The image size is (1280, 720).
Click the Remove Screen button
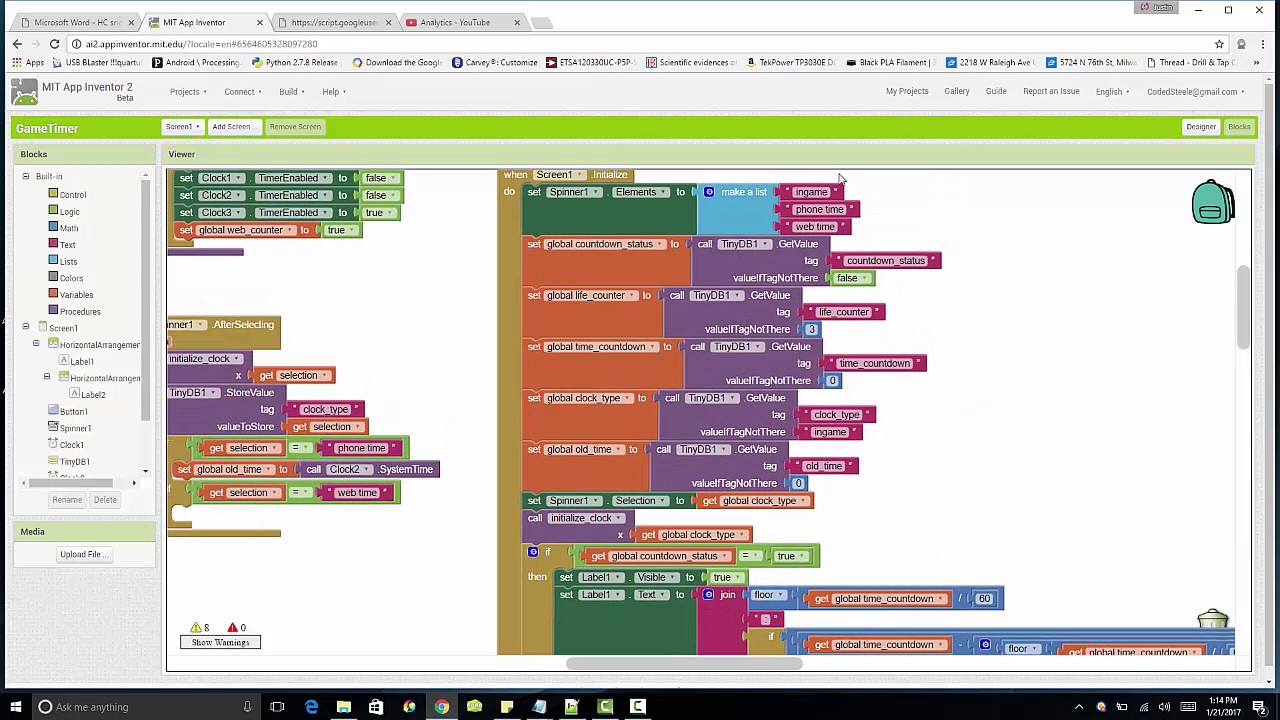(x=295, y=127)
